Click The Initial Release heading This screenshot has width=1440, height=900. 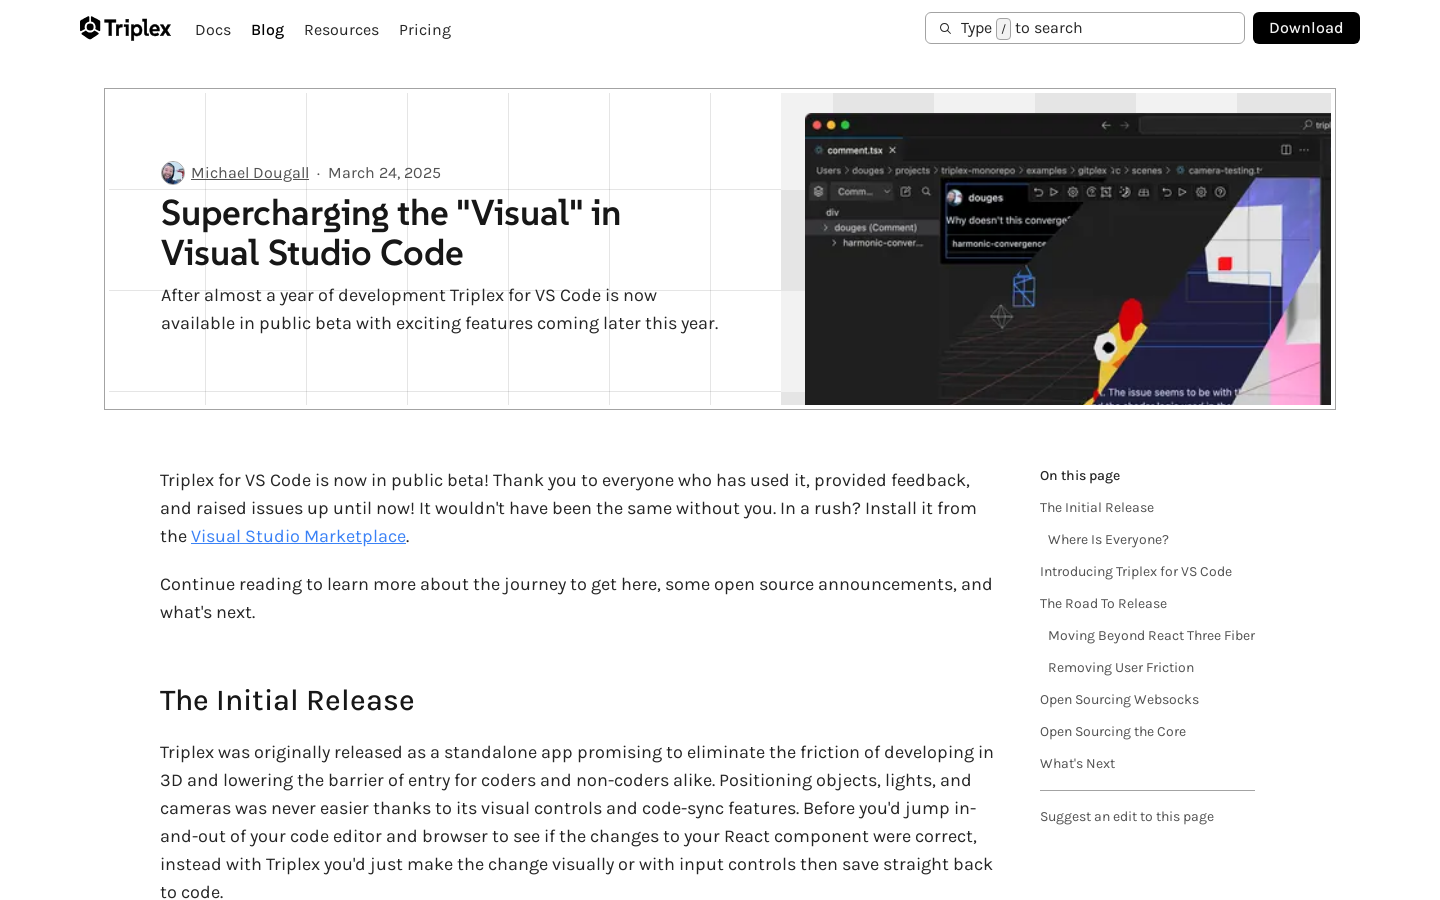287,700
